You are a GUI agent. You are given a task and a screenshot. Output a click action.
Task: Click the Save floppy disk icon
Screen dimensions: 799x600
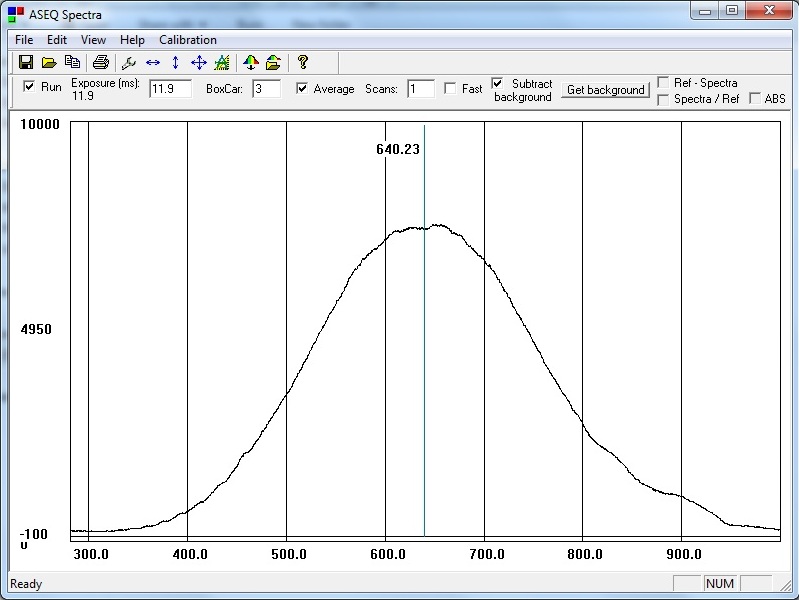(x=26, y=62)
